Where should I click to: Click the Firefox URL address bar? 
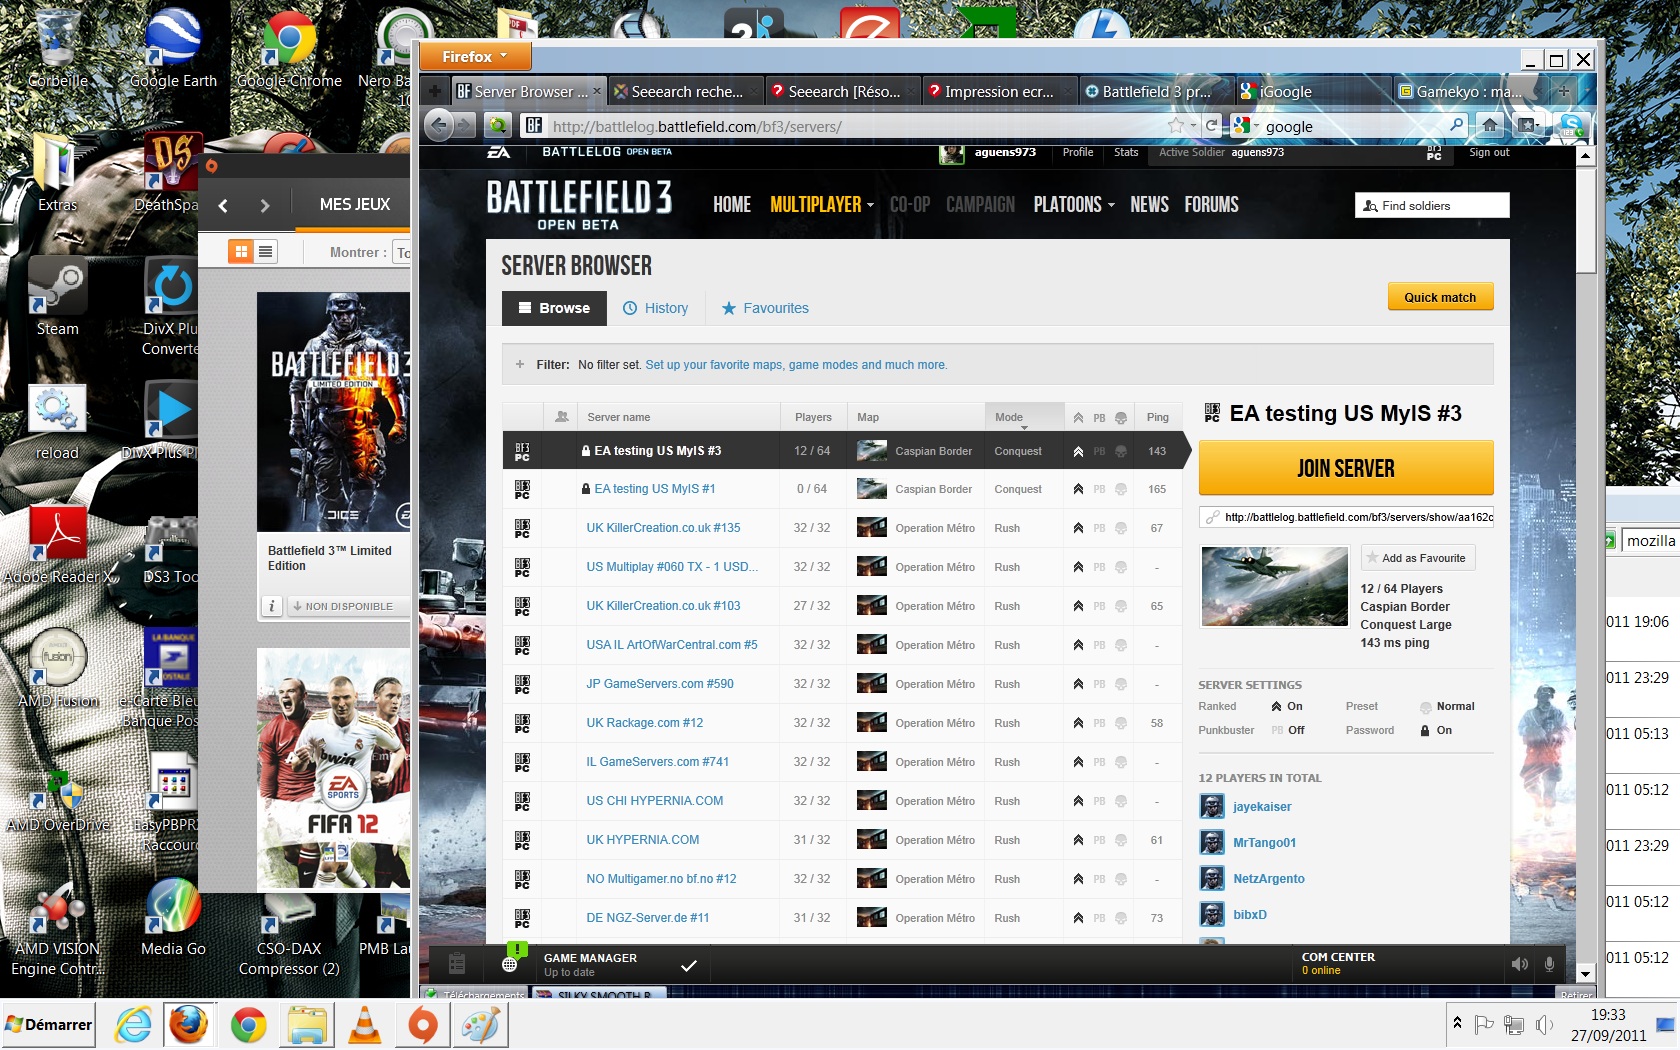855,126
